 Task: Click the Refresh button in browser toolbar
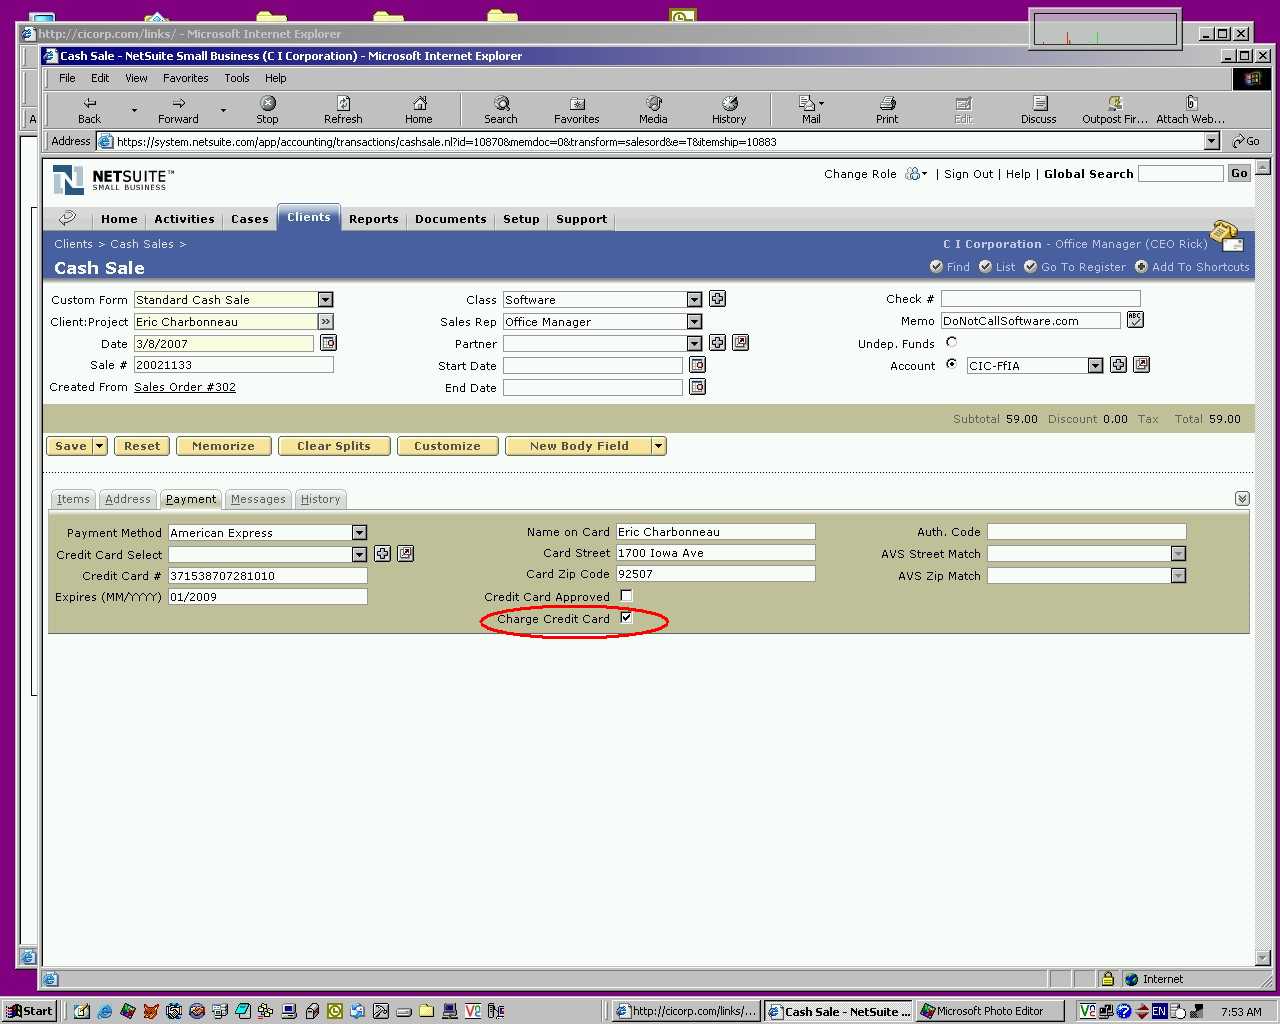(x=343, y=109)
